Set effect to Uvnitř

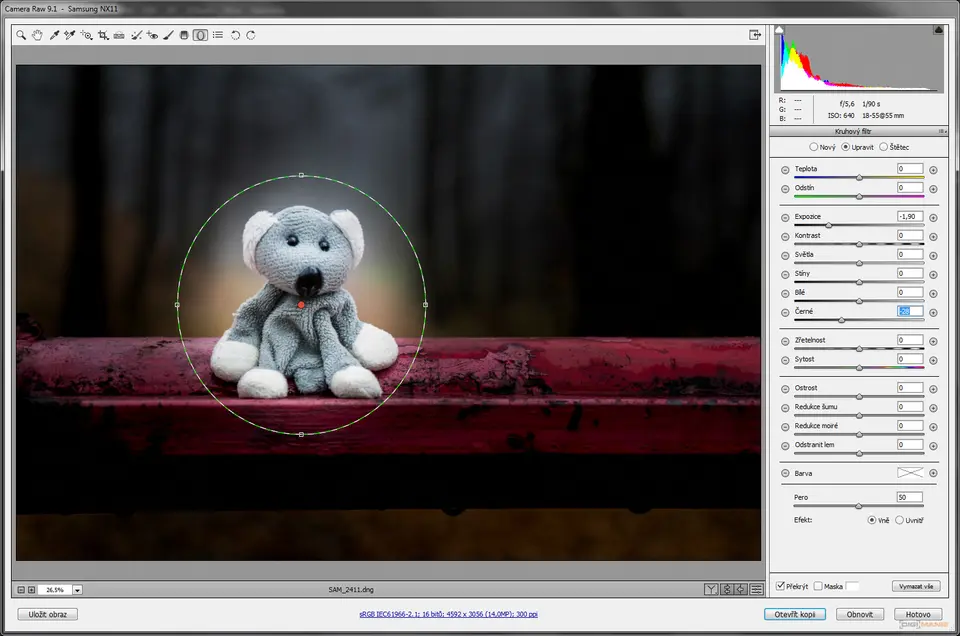[900, 520]
